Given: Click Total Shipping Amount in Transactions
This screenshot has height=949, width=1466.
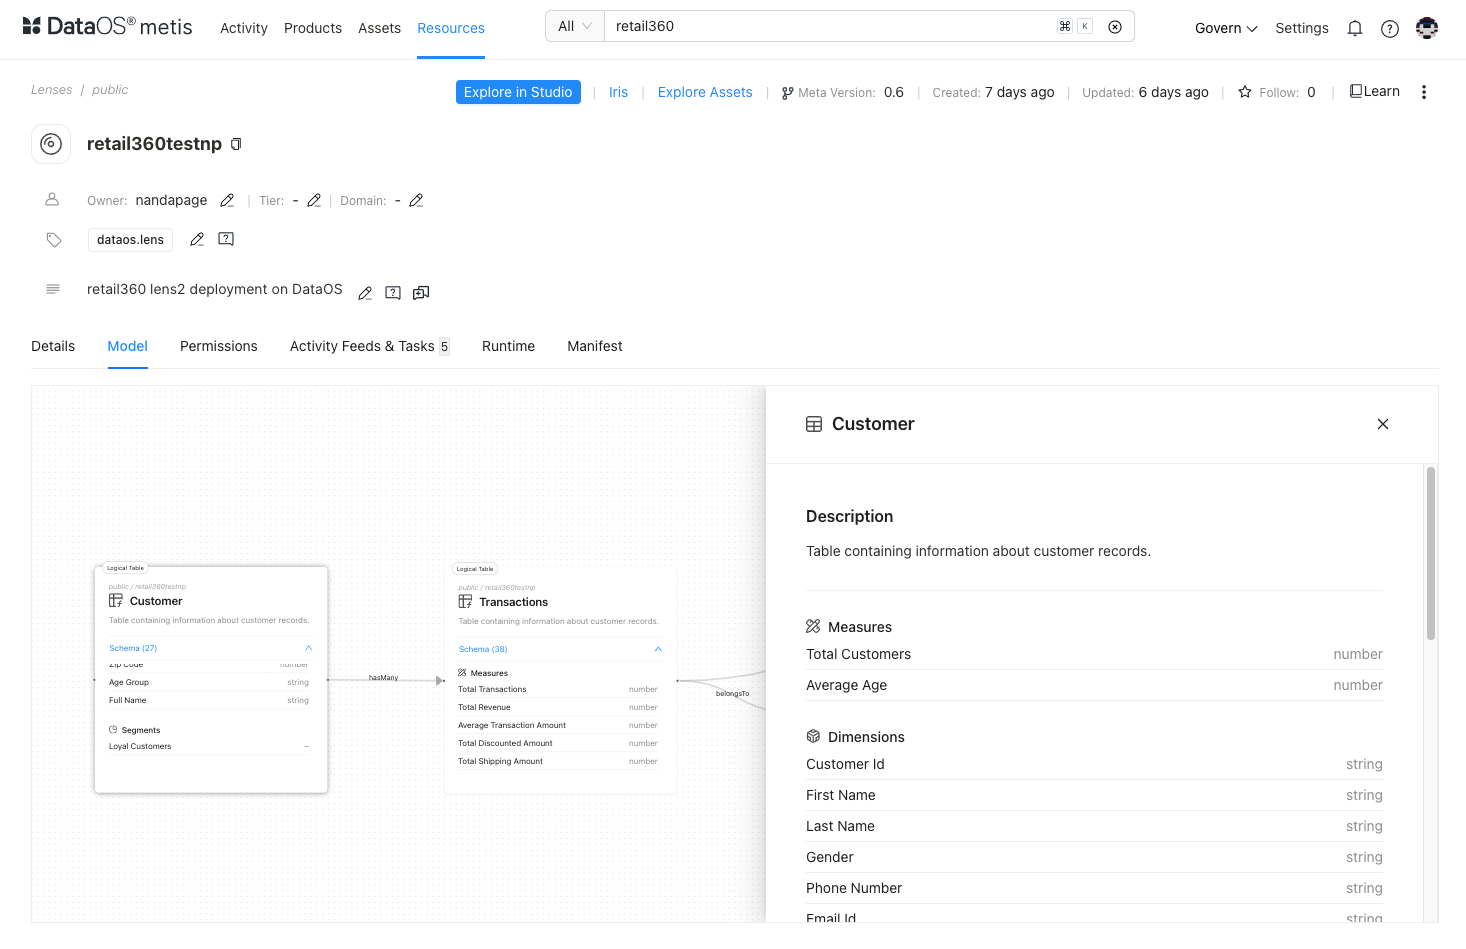Looking at the screenshot, I should coord(558,761).
